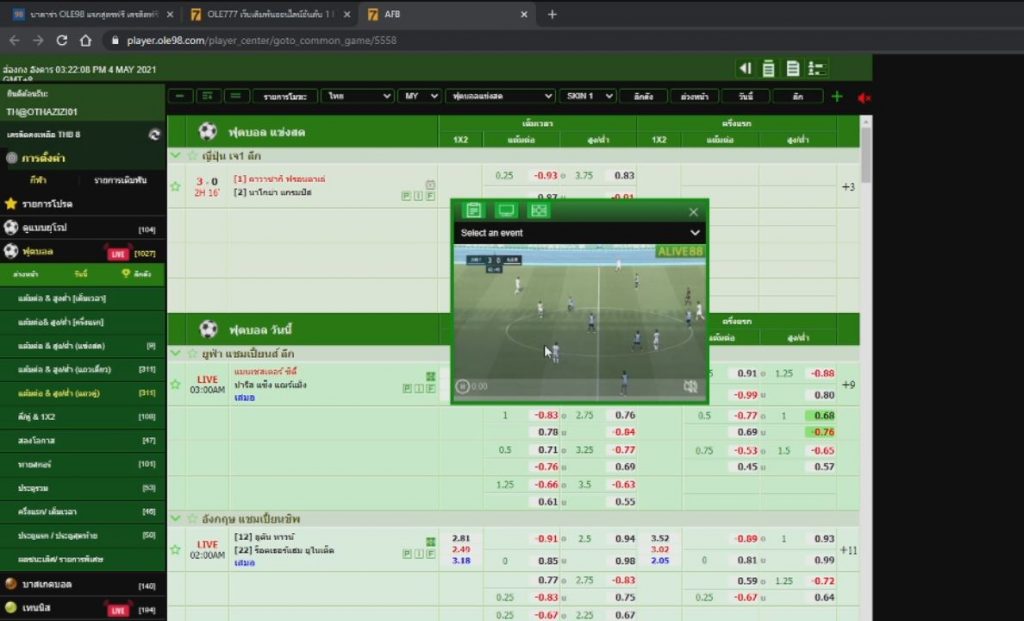Open the green stats icon on the Manchester City row
The height and width of the screenshot is (621, 1024).
pyautogui.click(x=430, y=376)
